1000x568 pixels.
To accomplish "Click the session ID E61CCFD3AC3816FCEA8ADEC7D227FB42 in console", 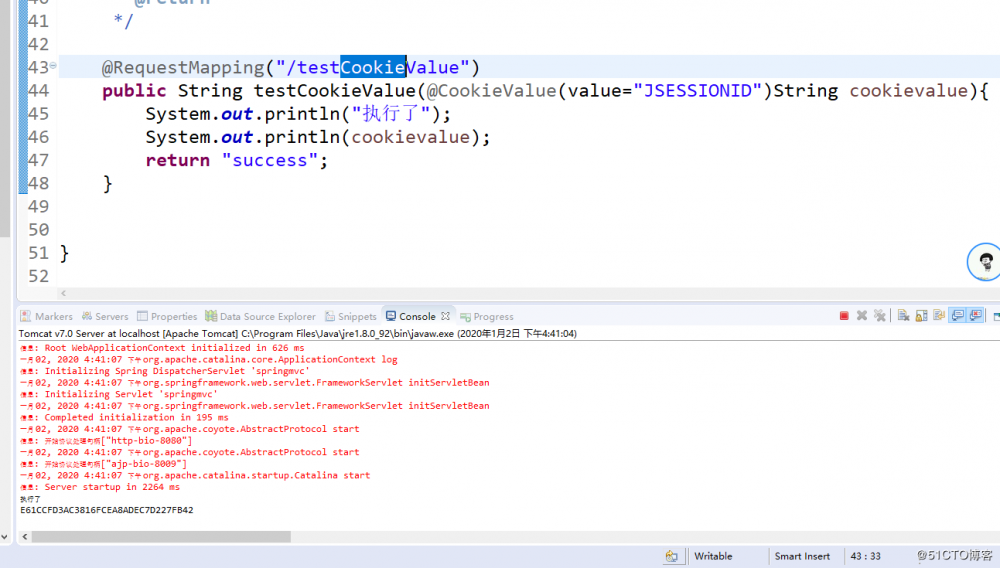I will point(107,510).
